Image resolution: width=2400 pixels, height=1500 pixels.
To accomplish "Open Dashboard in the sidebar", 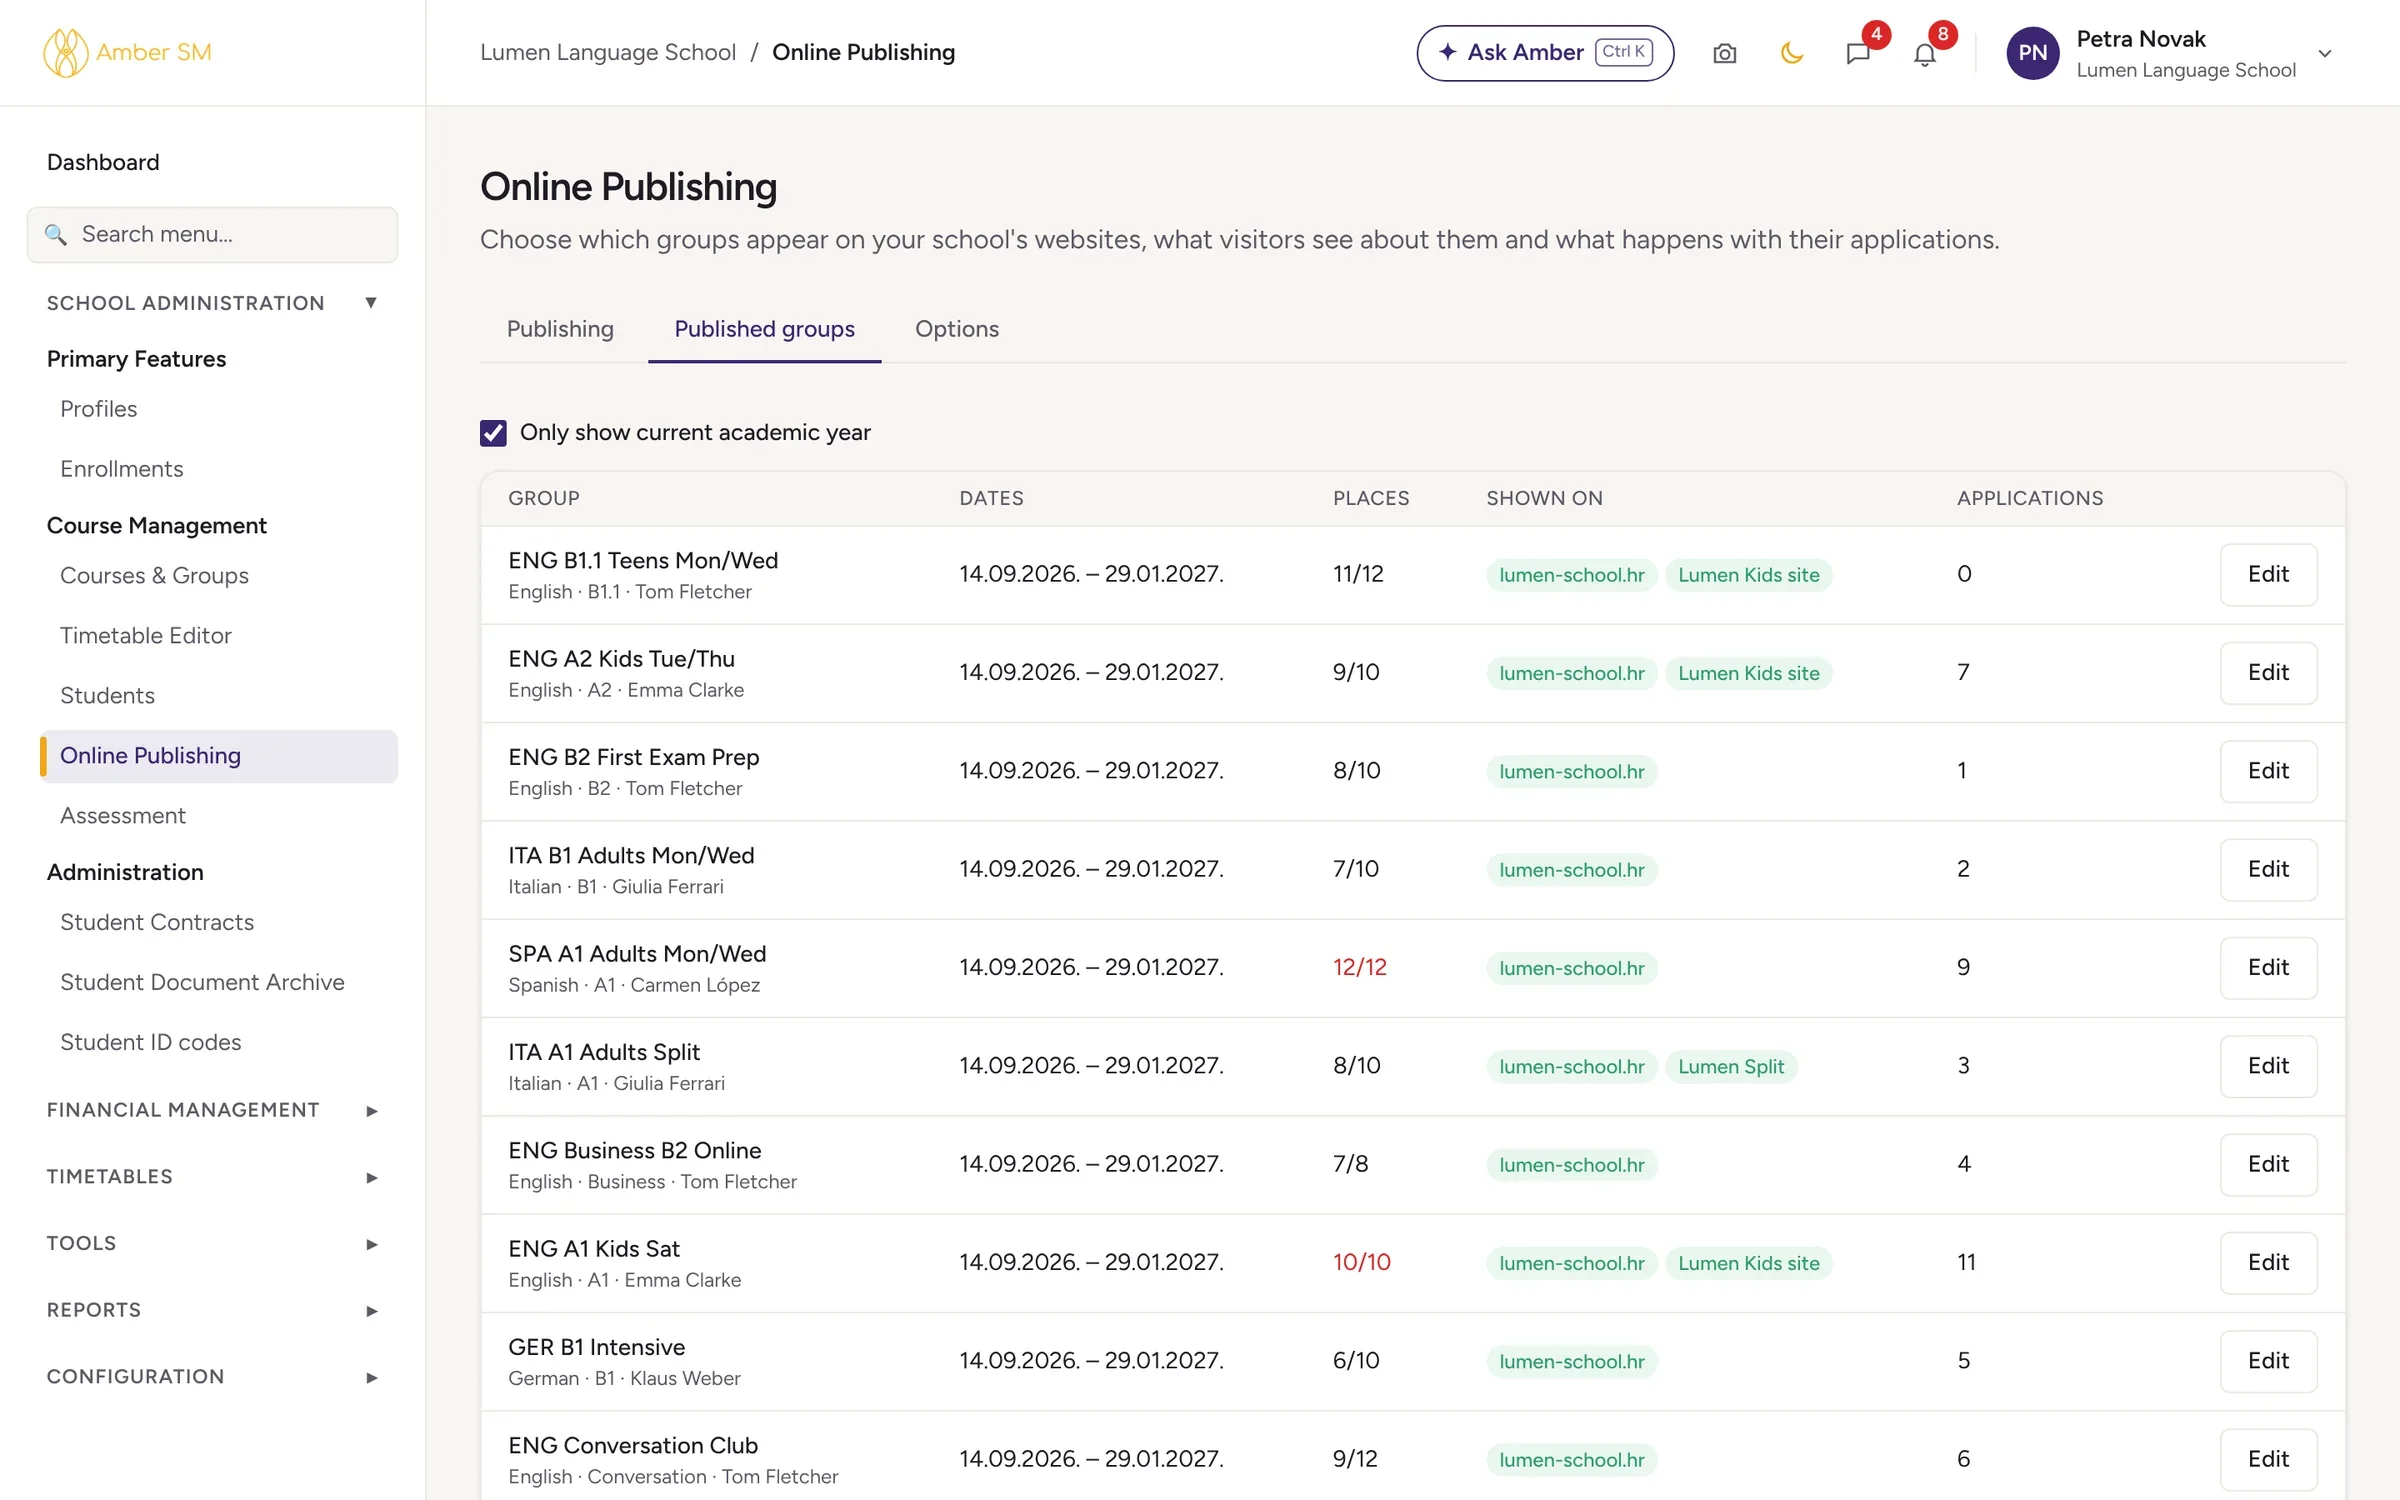I will [x=103, y=162].
